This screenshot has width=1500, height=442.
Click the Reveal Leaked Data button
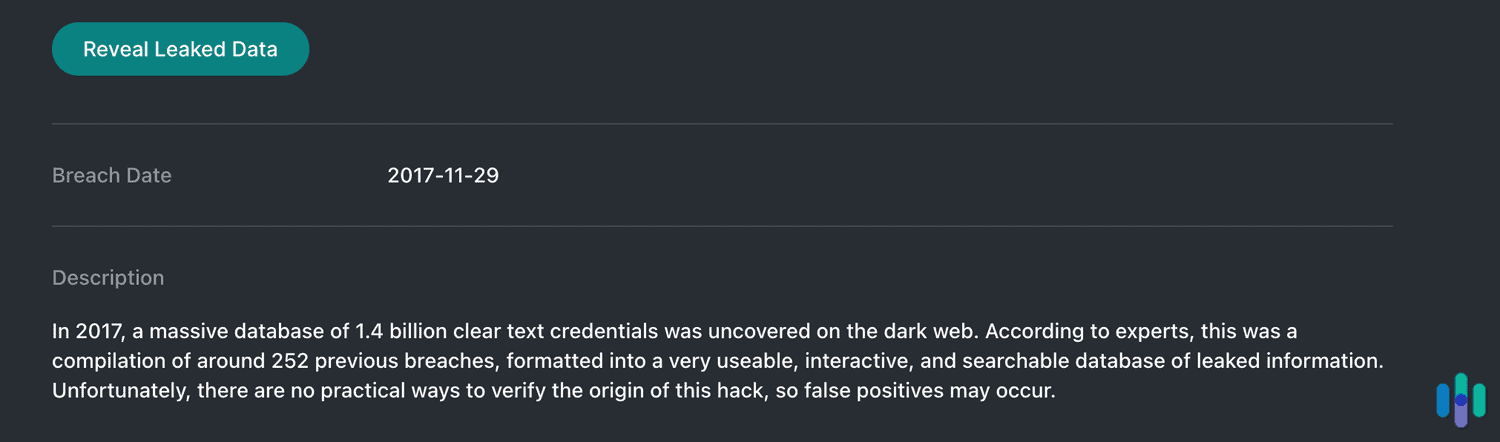180,49
